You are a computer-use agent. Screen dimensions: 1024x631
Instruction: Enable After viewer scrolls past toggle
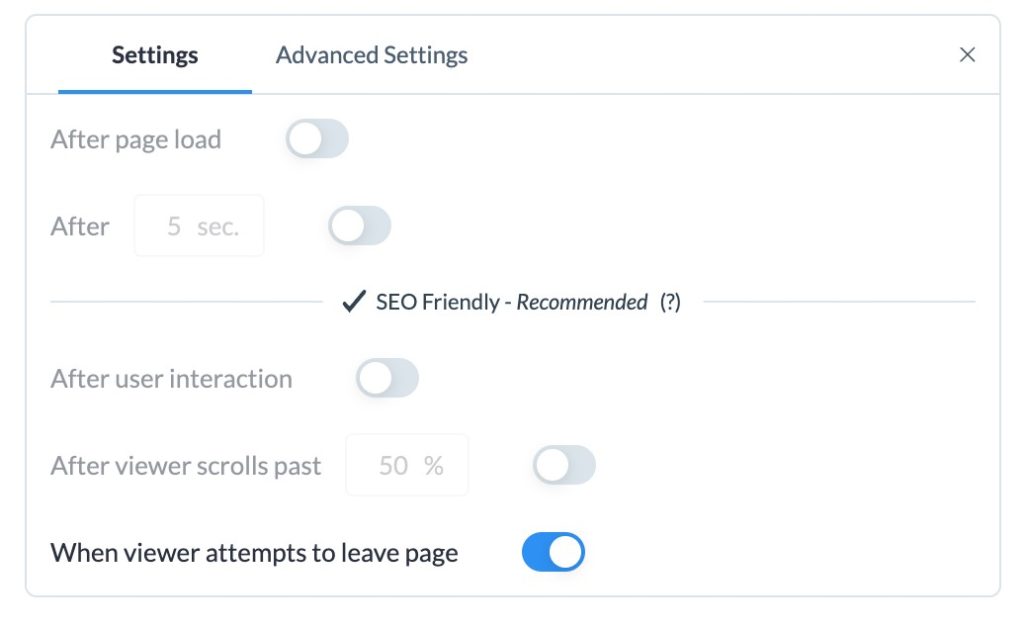(x=563, y=465)
